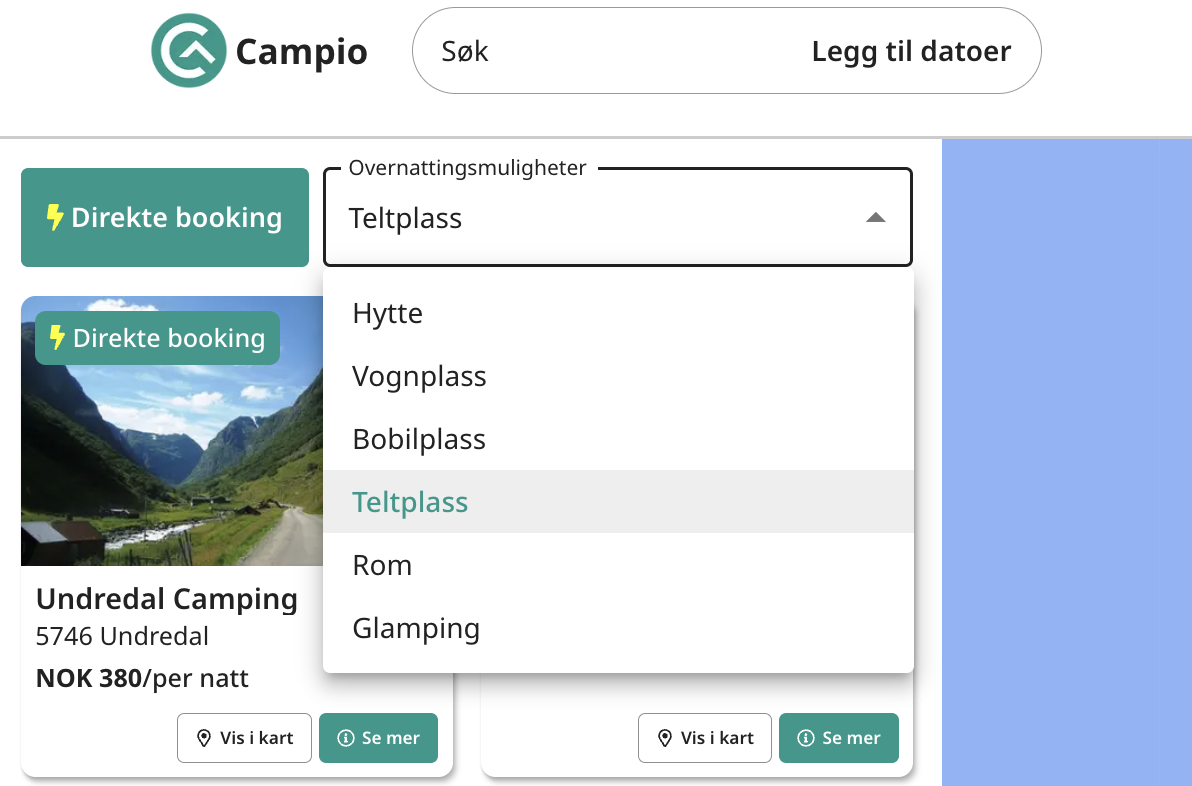
Task: Open Legg til datoer date picker
Action: [911, 51]
